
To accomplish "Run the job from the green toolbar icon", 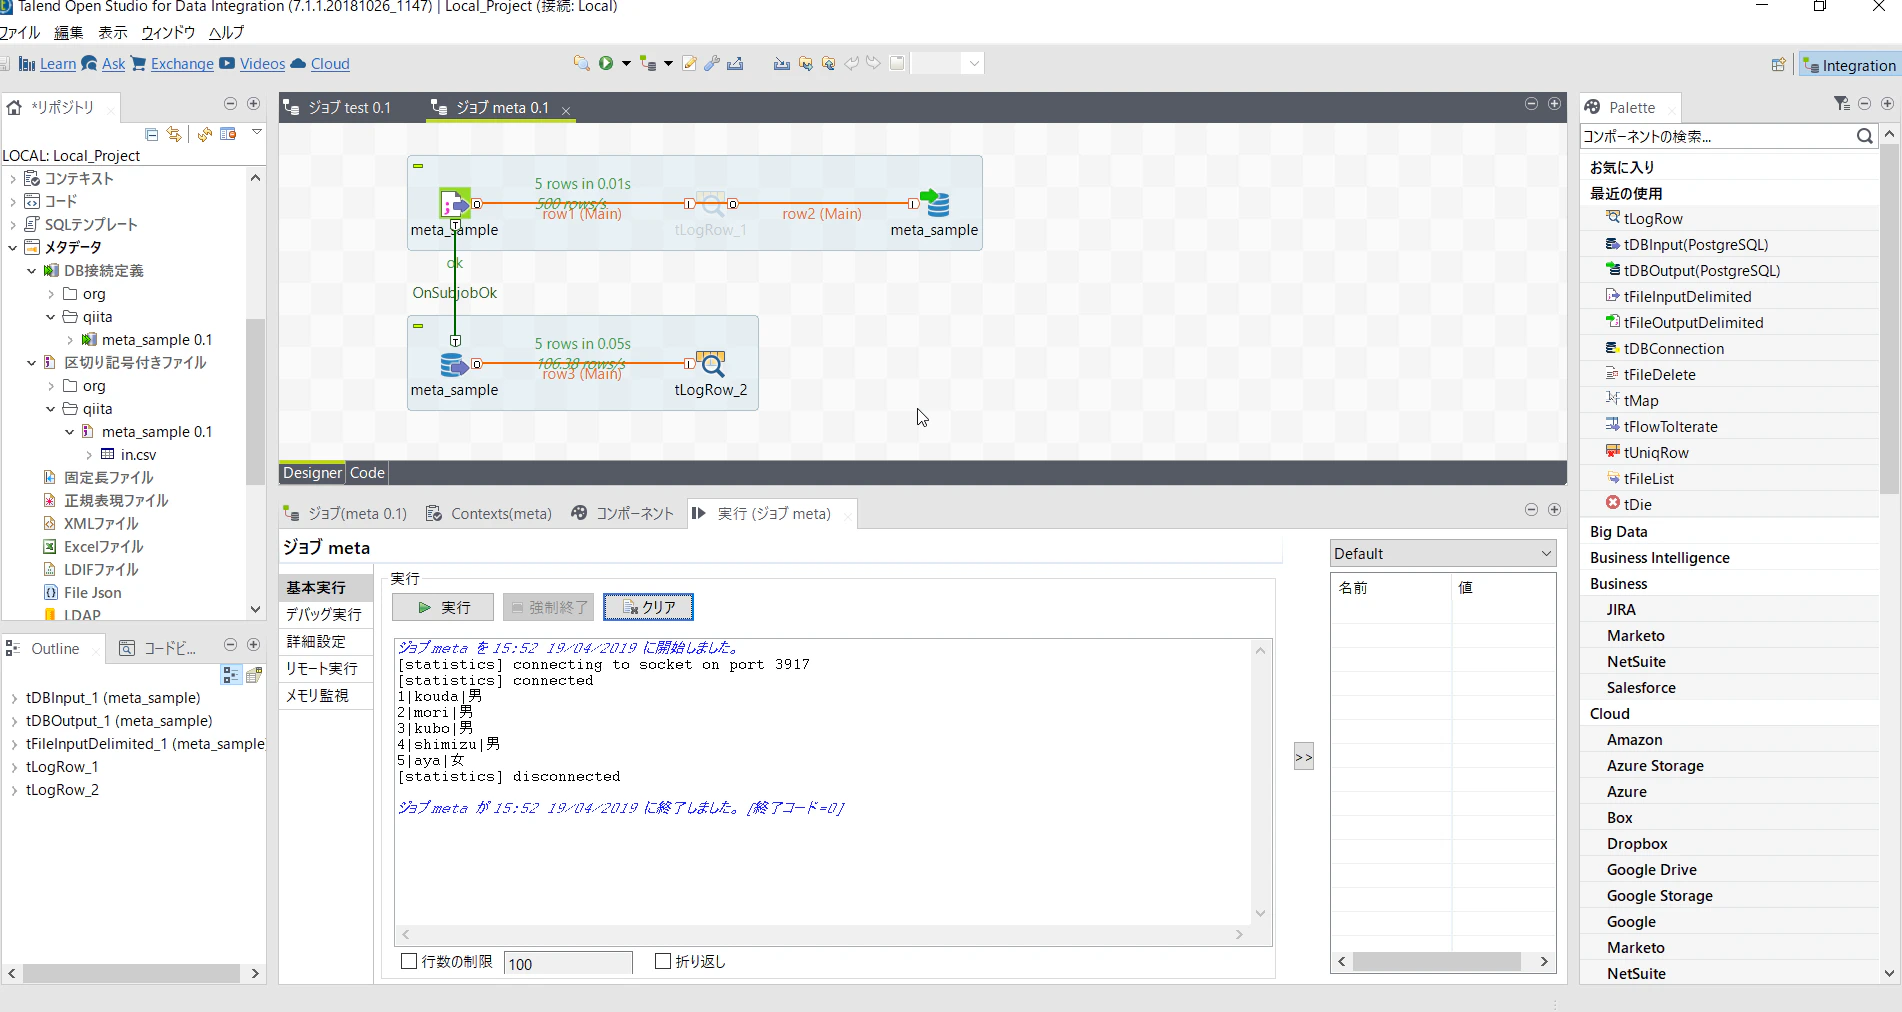I will (x=606, y=63).
